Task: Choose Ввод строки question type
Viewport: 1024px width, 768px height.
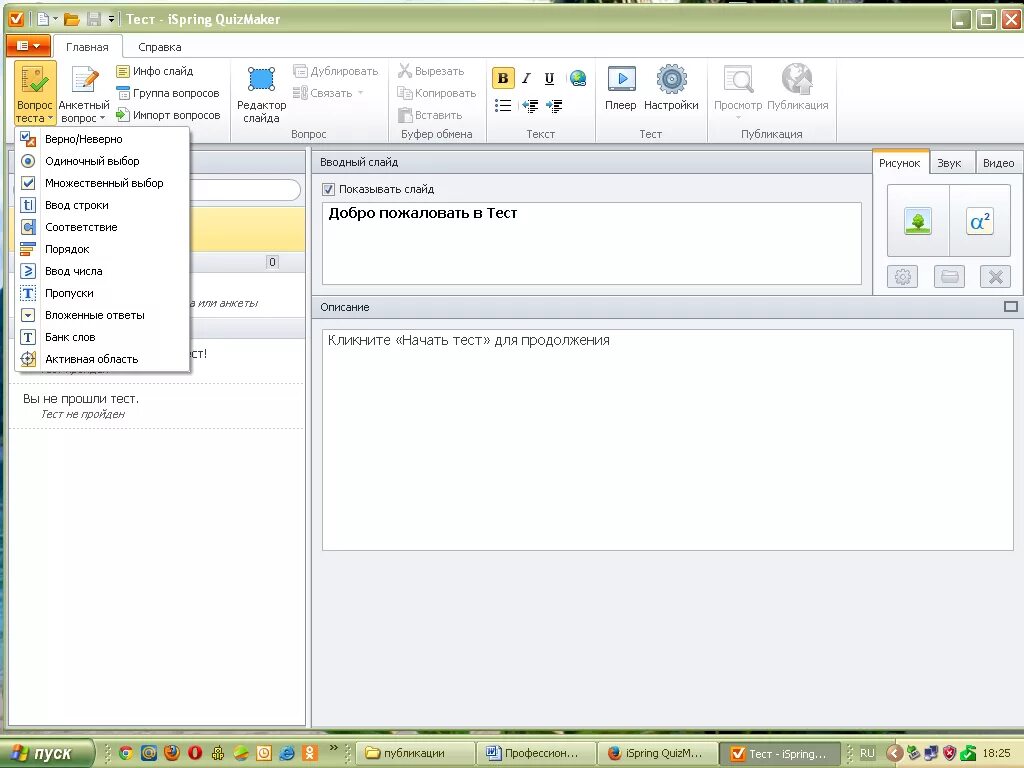Action: click(103, 205)
